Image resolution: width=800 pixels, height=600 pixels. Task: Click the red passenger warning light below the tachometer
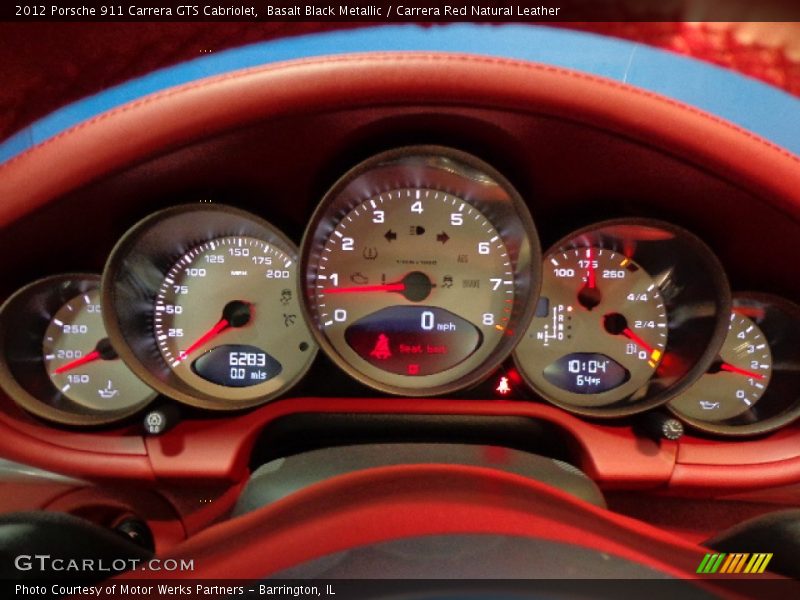(x=503, y=385)
